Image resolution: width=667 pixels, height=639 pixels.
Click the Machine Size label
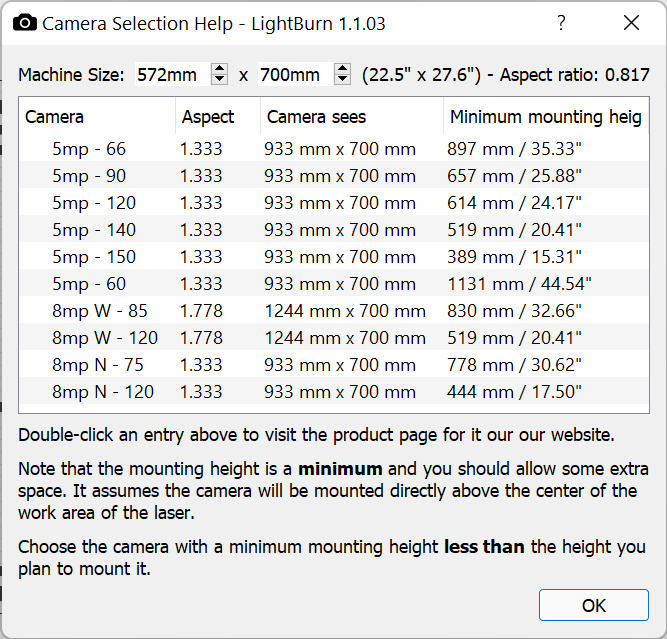click(71, 75)
